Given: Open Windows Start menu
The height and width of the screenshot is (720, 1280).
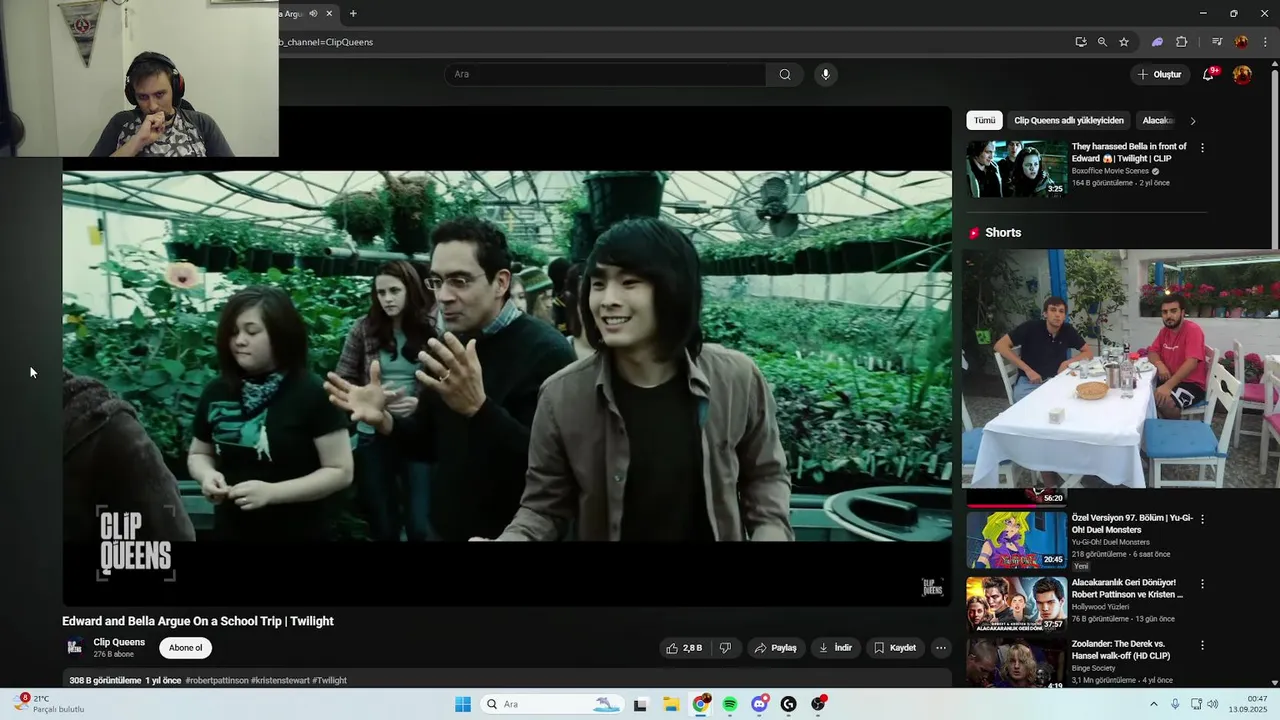Looking at the screenshot, I should coord(463,704).
